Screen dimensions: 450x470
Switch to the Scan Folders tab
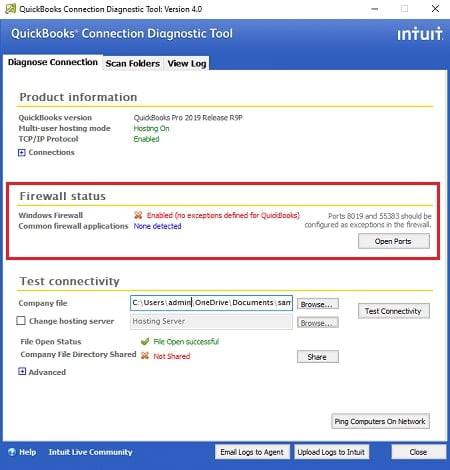coord(133,63)
